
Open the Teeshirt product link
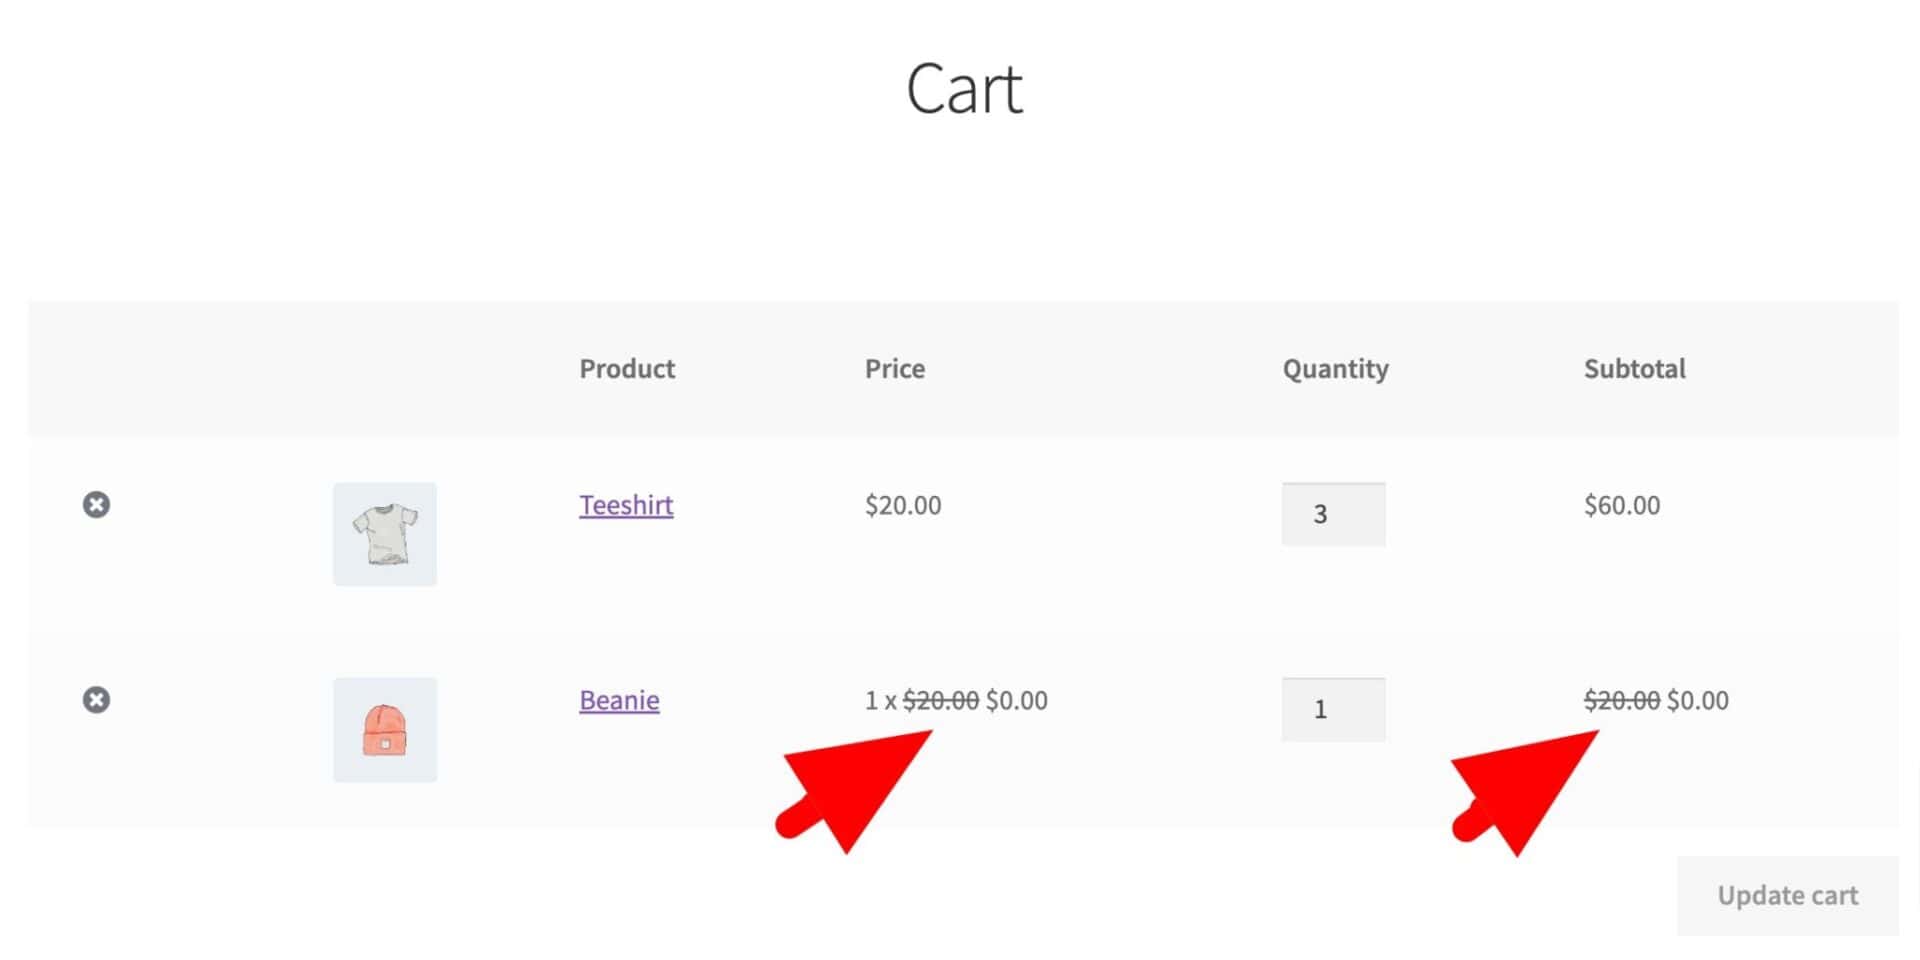click(x=626, y=505)
